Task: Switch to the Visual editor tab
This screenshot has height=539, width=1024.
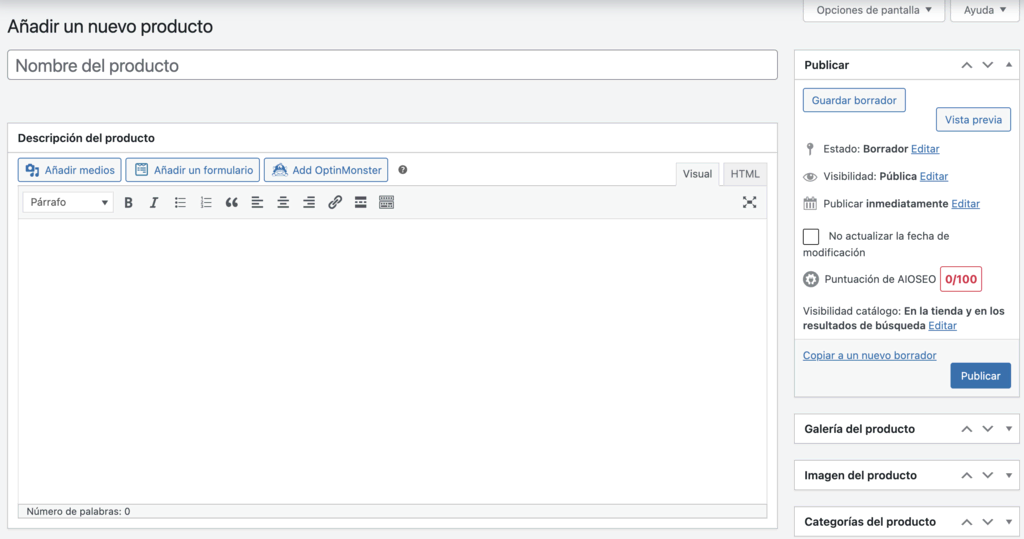Action: pyautogui.click(x=697, y=174)
